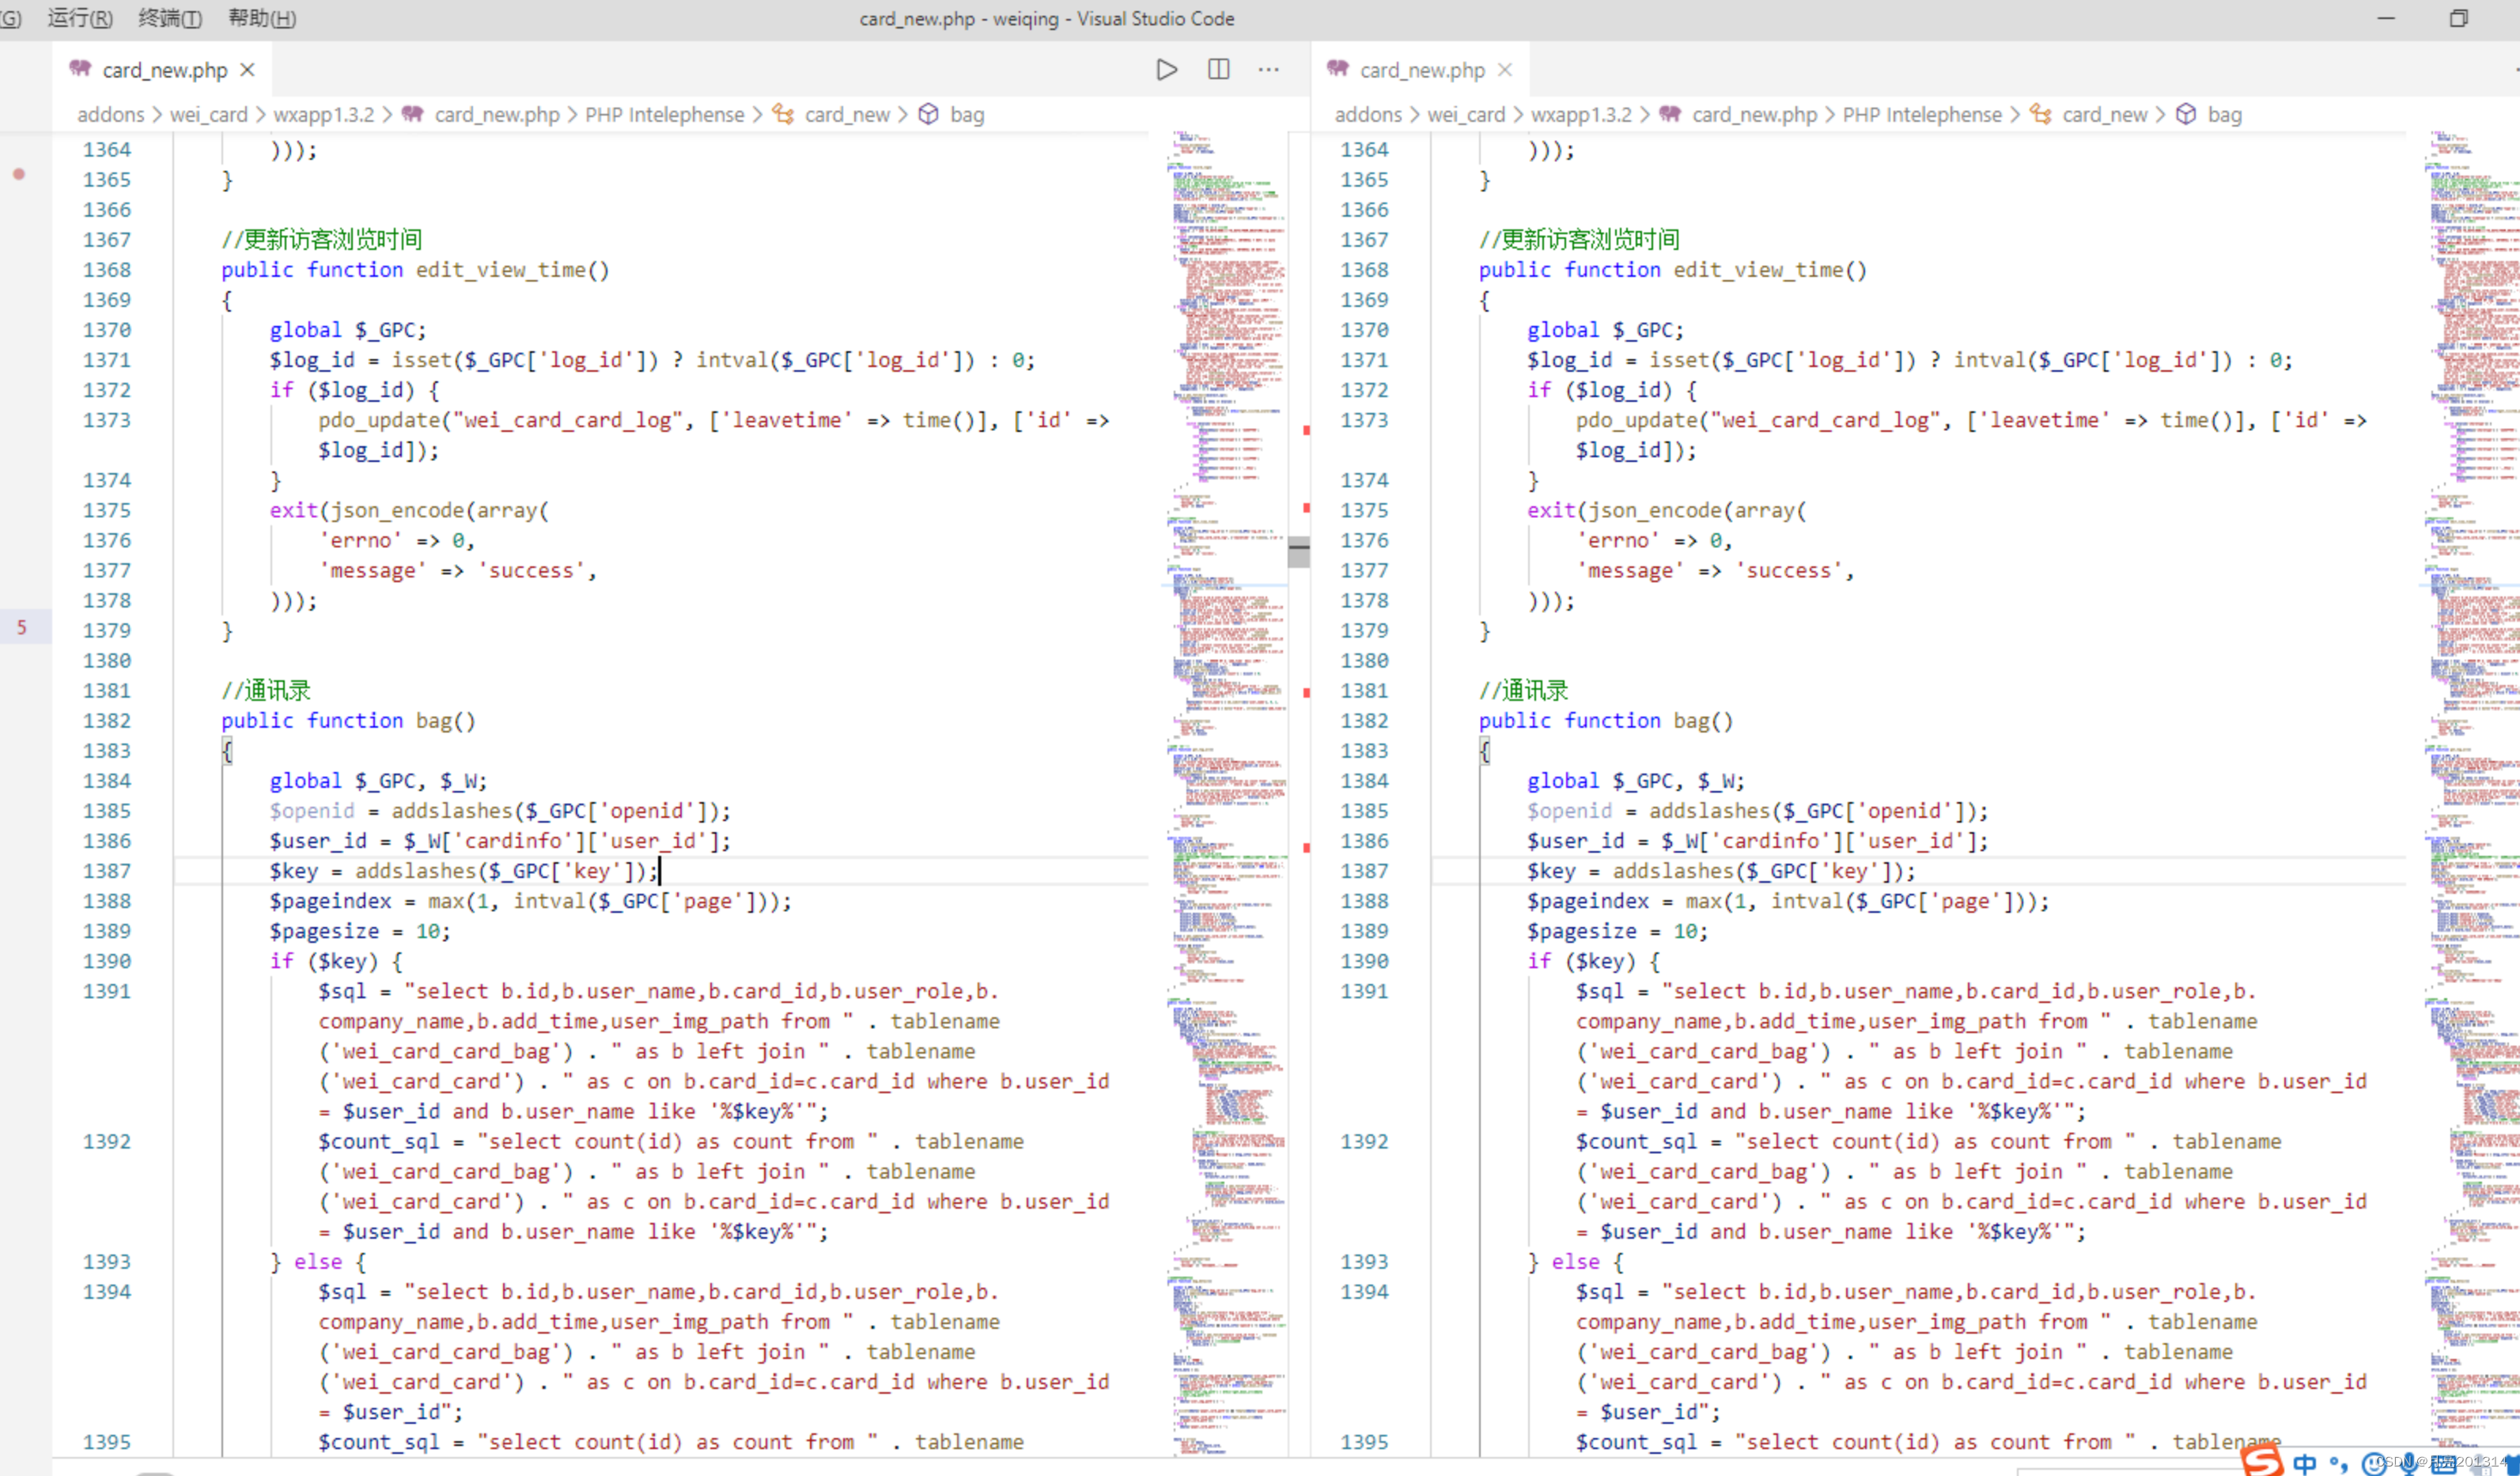Image resolution: width=2520 pixels, height=1476 pixels.
Task: Open the 运行(R) menu
Action: coord(80,18)
